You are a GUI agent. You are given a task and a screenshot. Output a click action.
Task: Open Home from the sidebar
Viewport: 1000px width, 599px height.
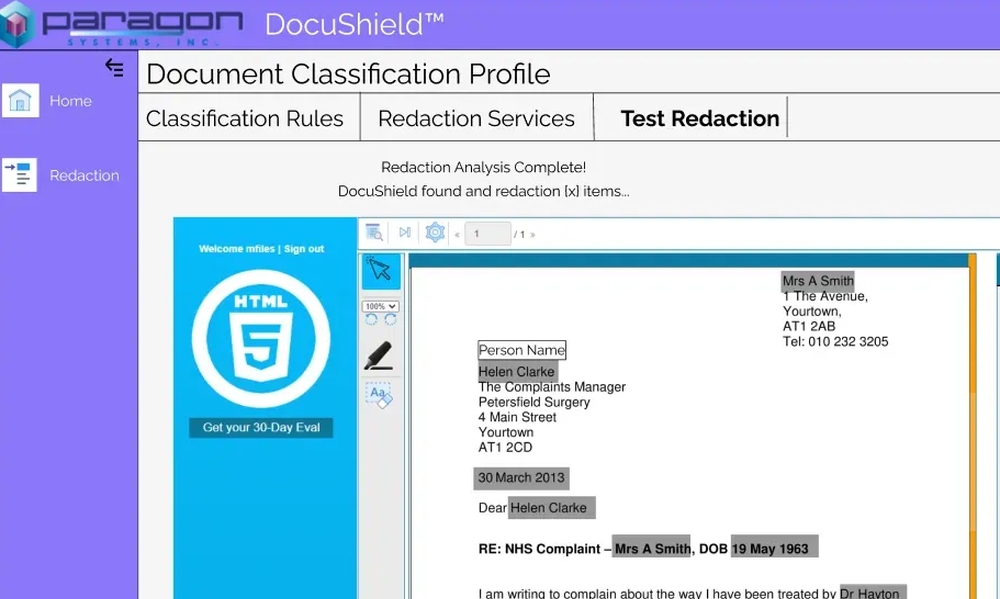(71, 101)
